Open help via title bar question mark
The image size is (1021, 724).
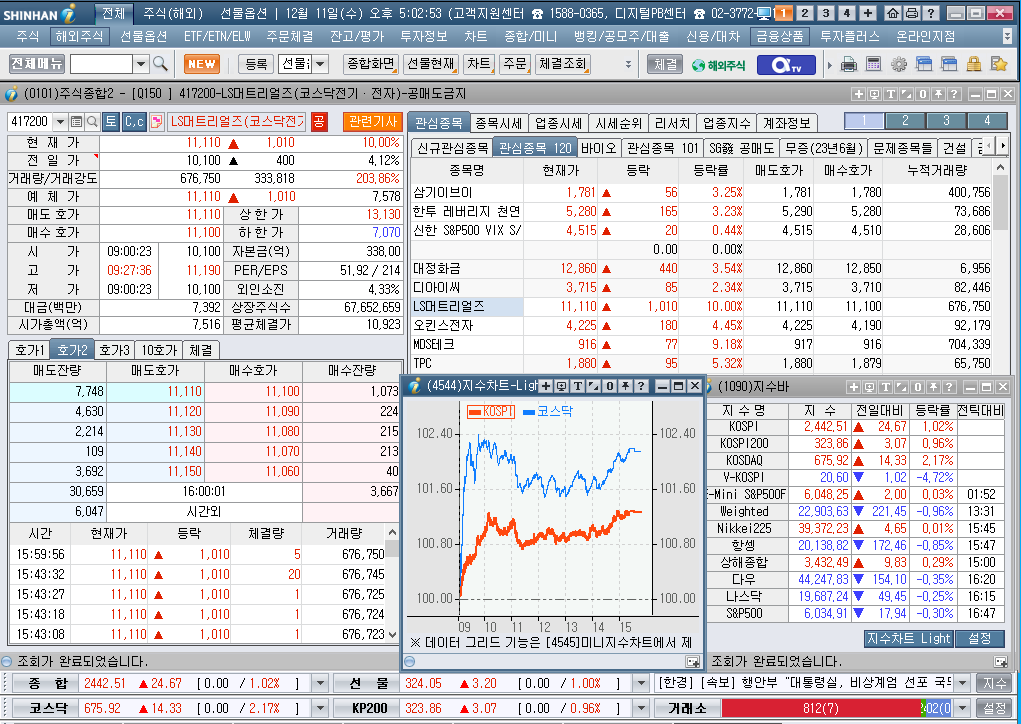click(930, 12)
